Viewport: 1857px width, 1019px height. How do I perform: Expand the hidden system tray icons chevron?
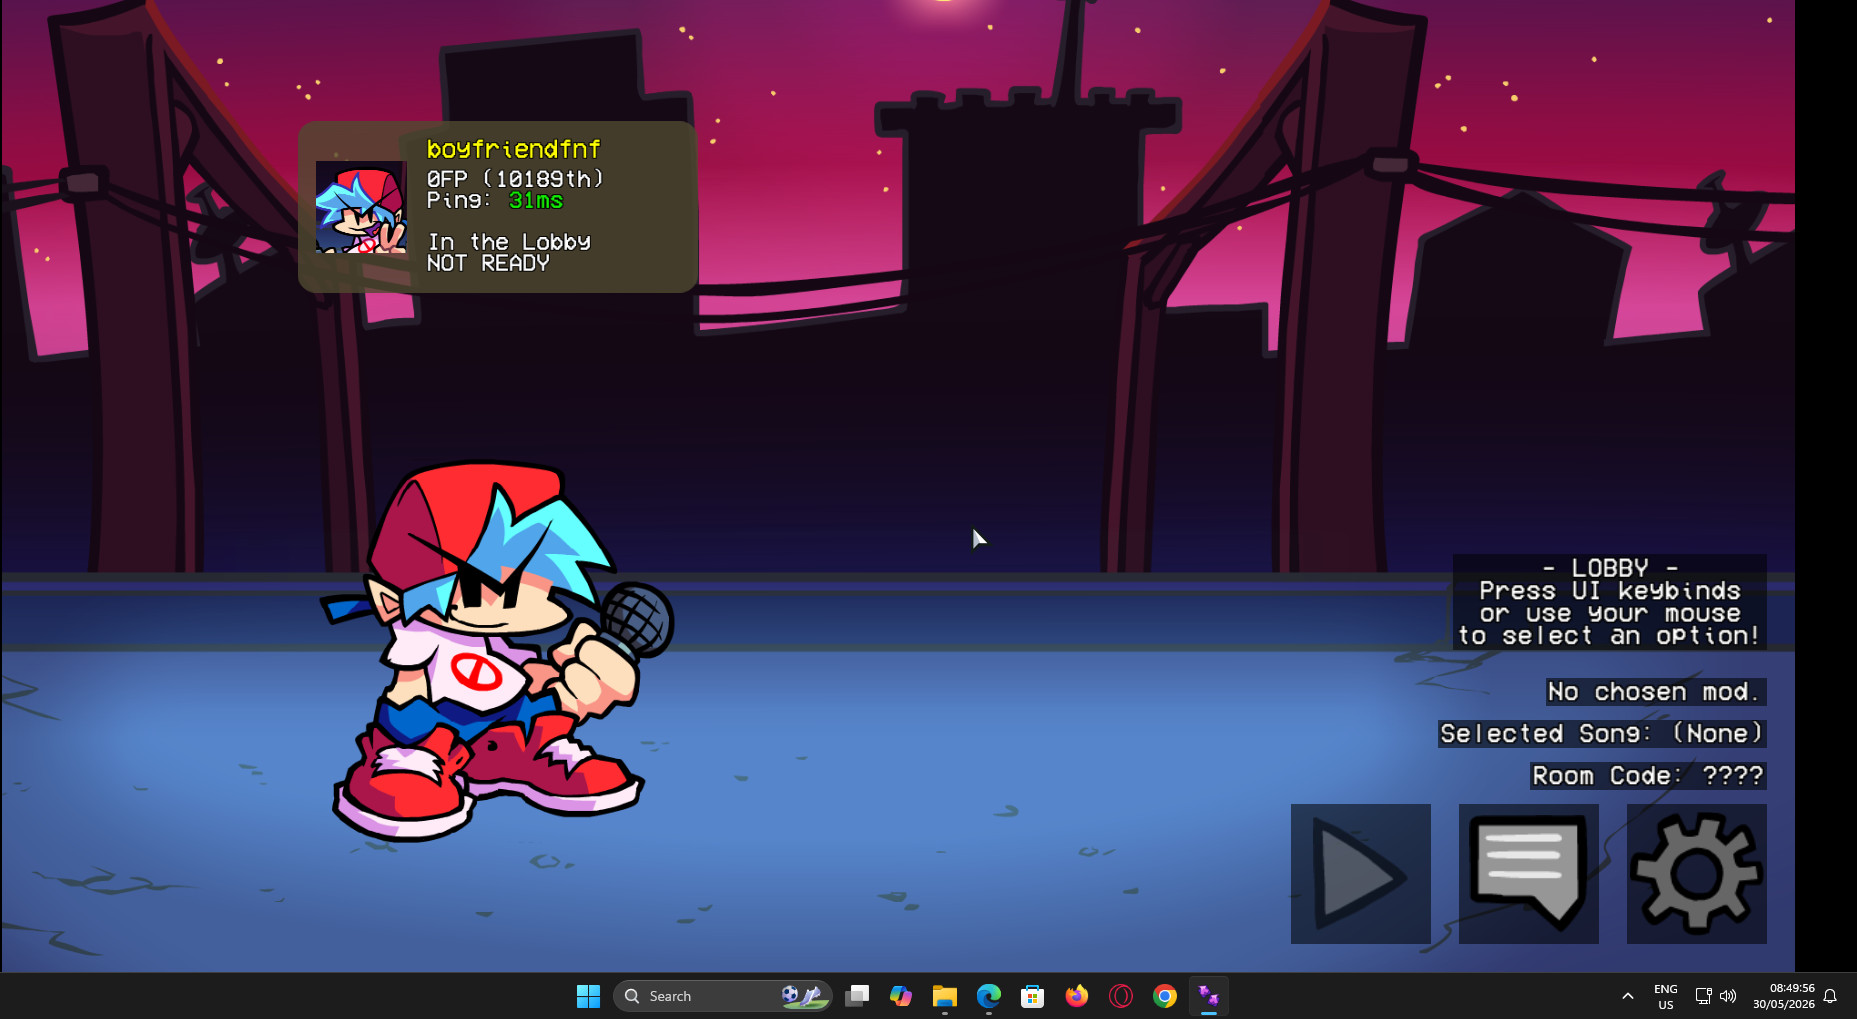pos(1628,996)
